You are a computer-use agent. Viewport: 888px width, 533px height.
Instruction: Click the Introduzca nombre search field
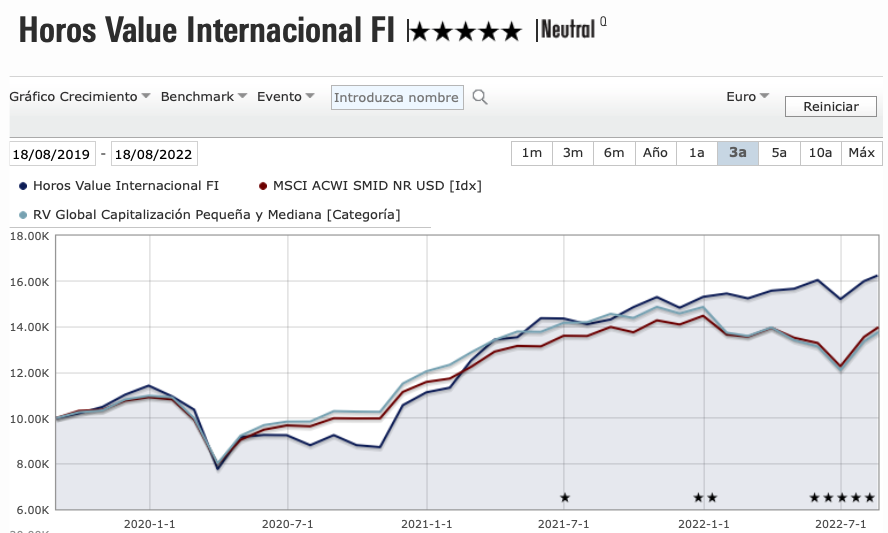pyautogui.click(x=397, y=97)
